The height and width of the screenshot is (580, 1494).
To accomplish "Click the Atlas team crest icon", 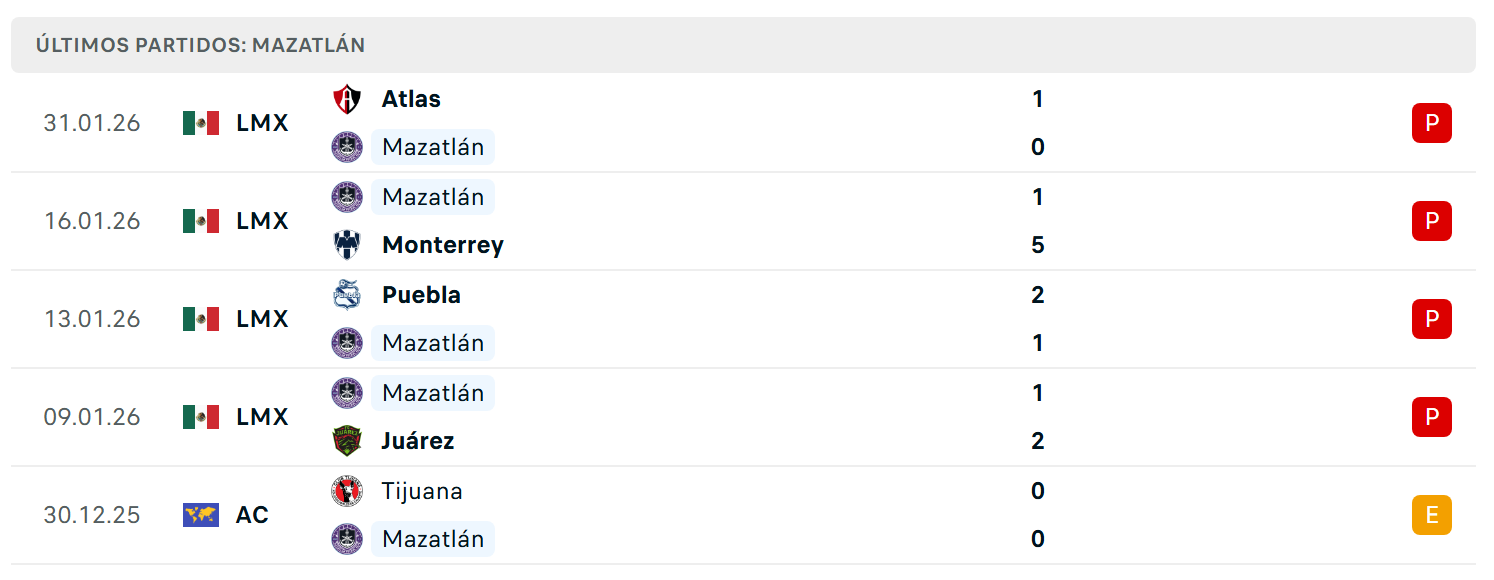I will (347, 99).
